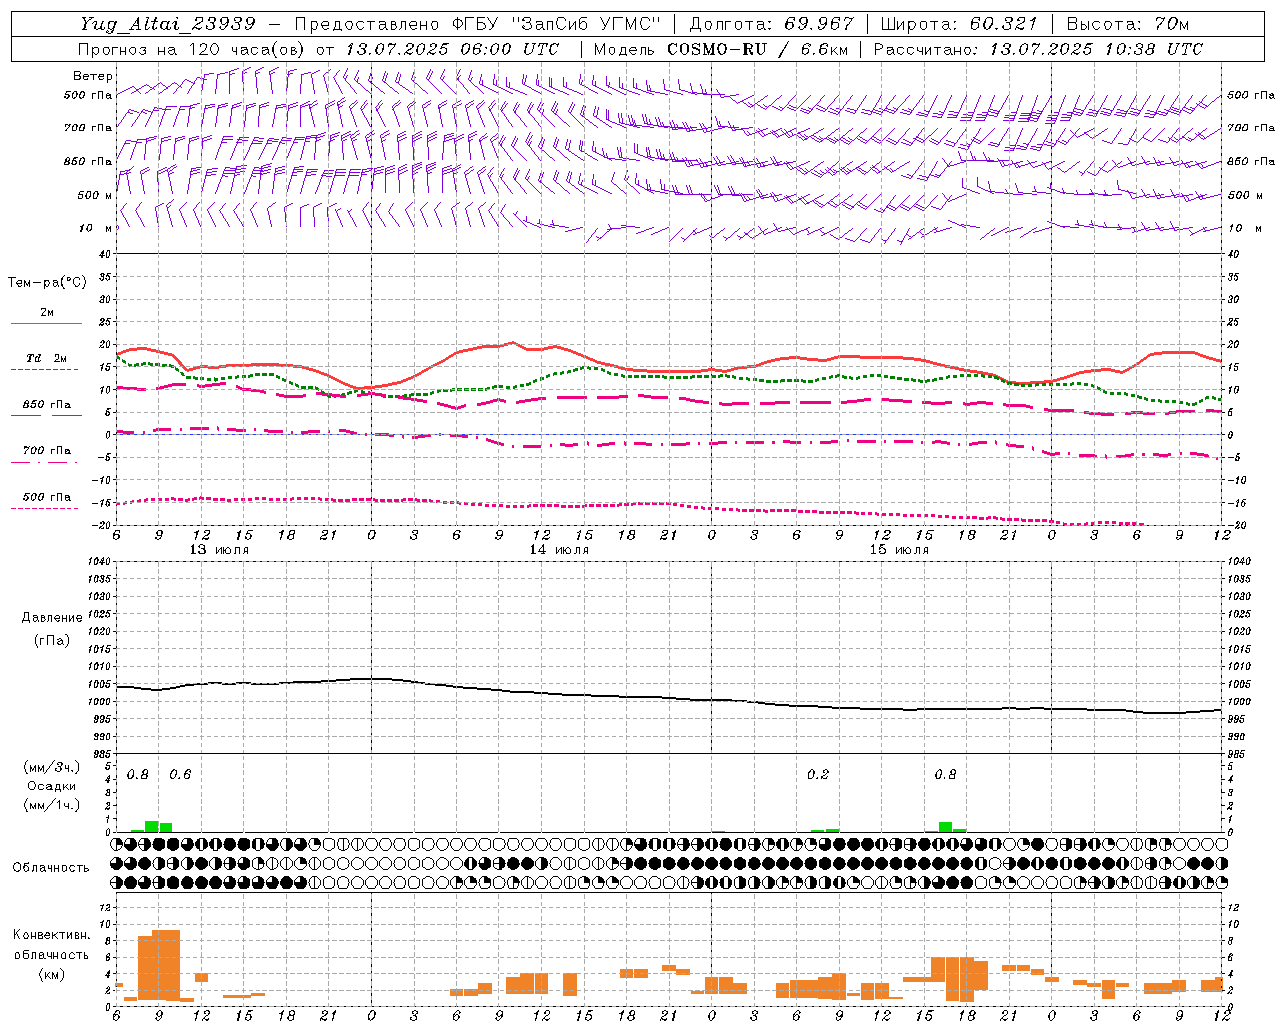This screenshot has height=1024, width=1280.
Task: Click the 13 июля date label
Action: (219, 550)
